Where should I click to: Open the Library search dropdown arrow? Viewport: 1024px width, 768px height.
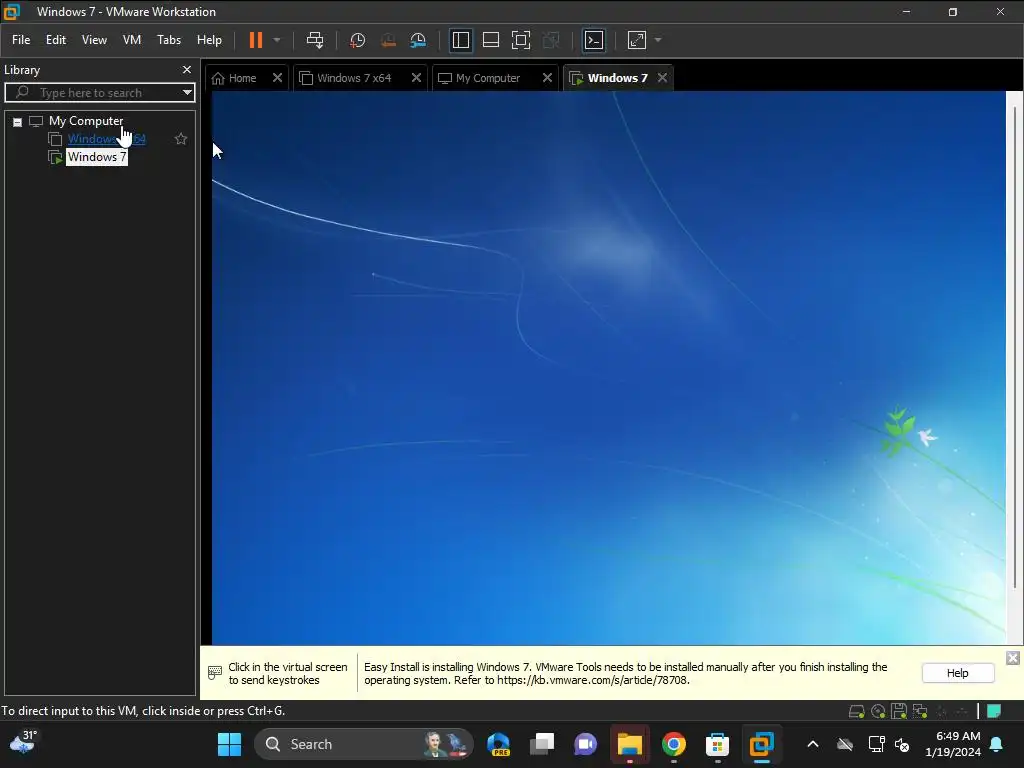click(x=187, y=93)
